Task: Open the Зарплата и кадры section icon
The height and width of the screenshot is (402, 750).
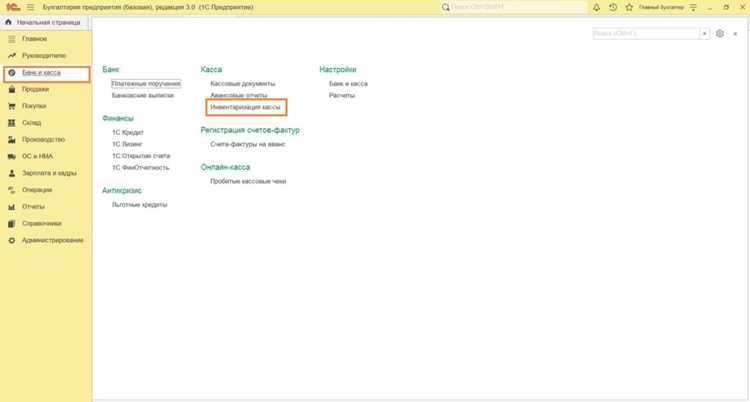Action: (x=12, y=173)
